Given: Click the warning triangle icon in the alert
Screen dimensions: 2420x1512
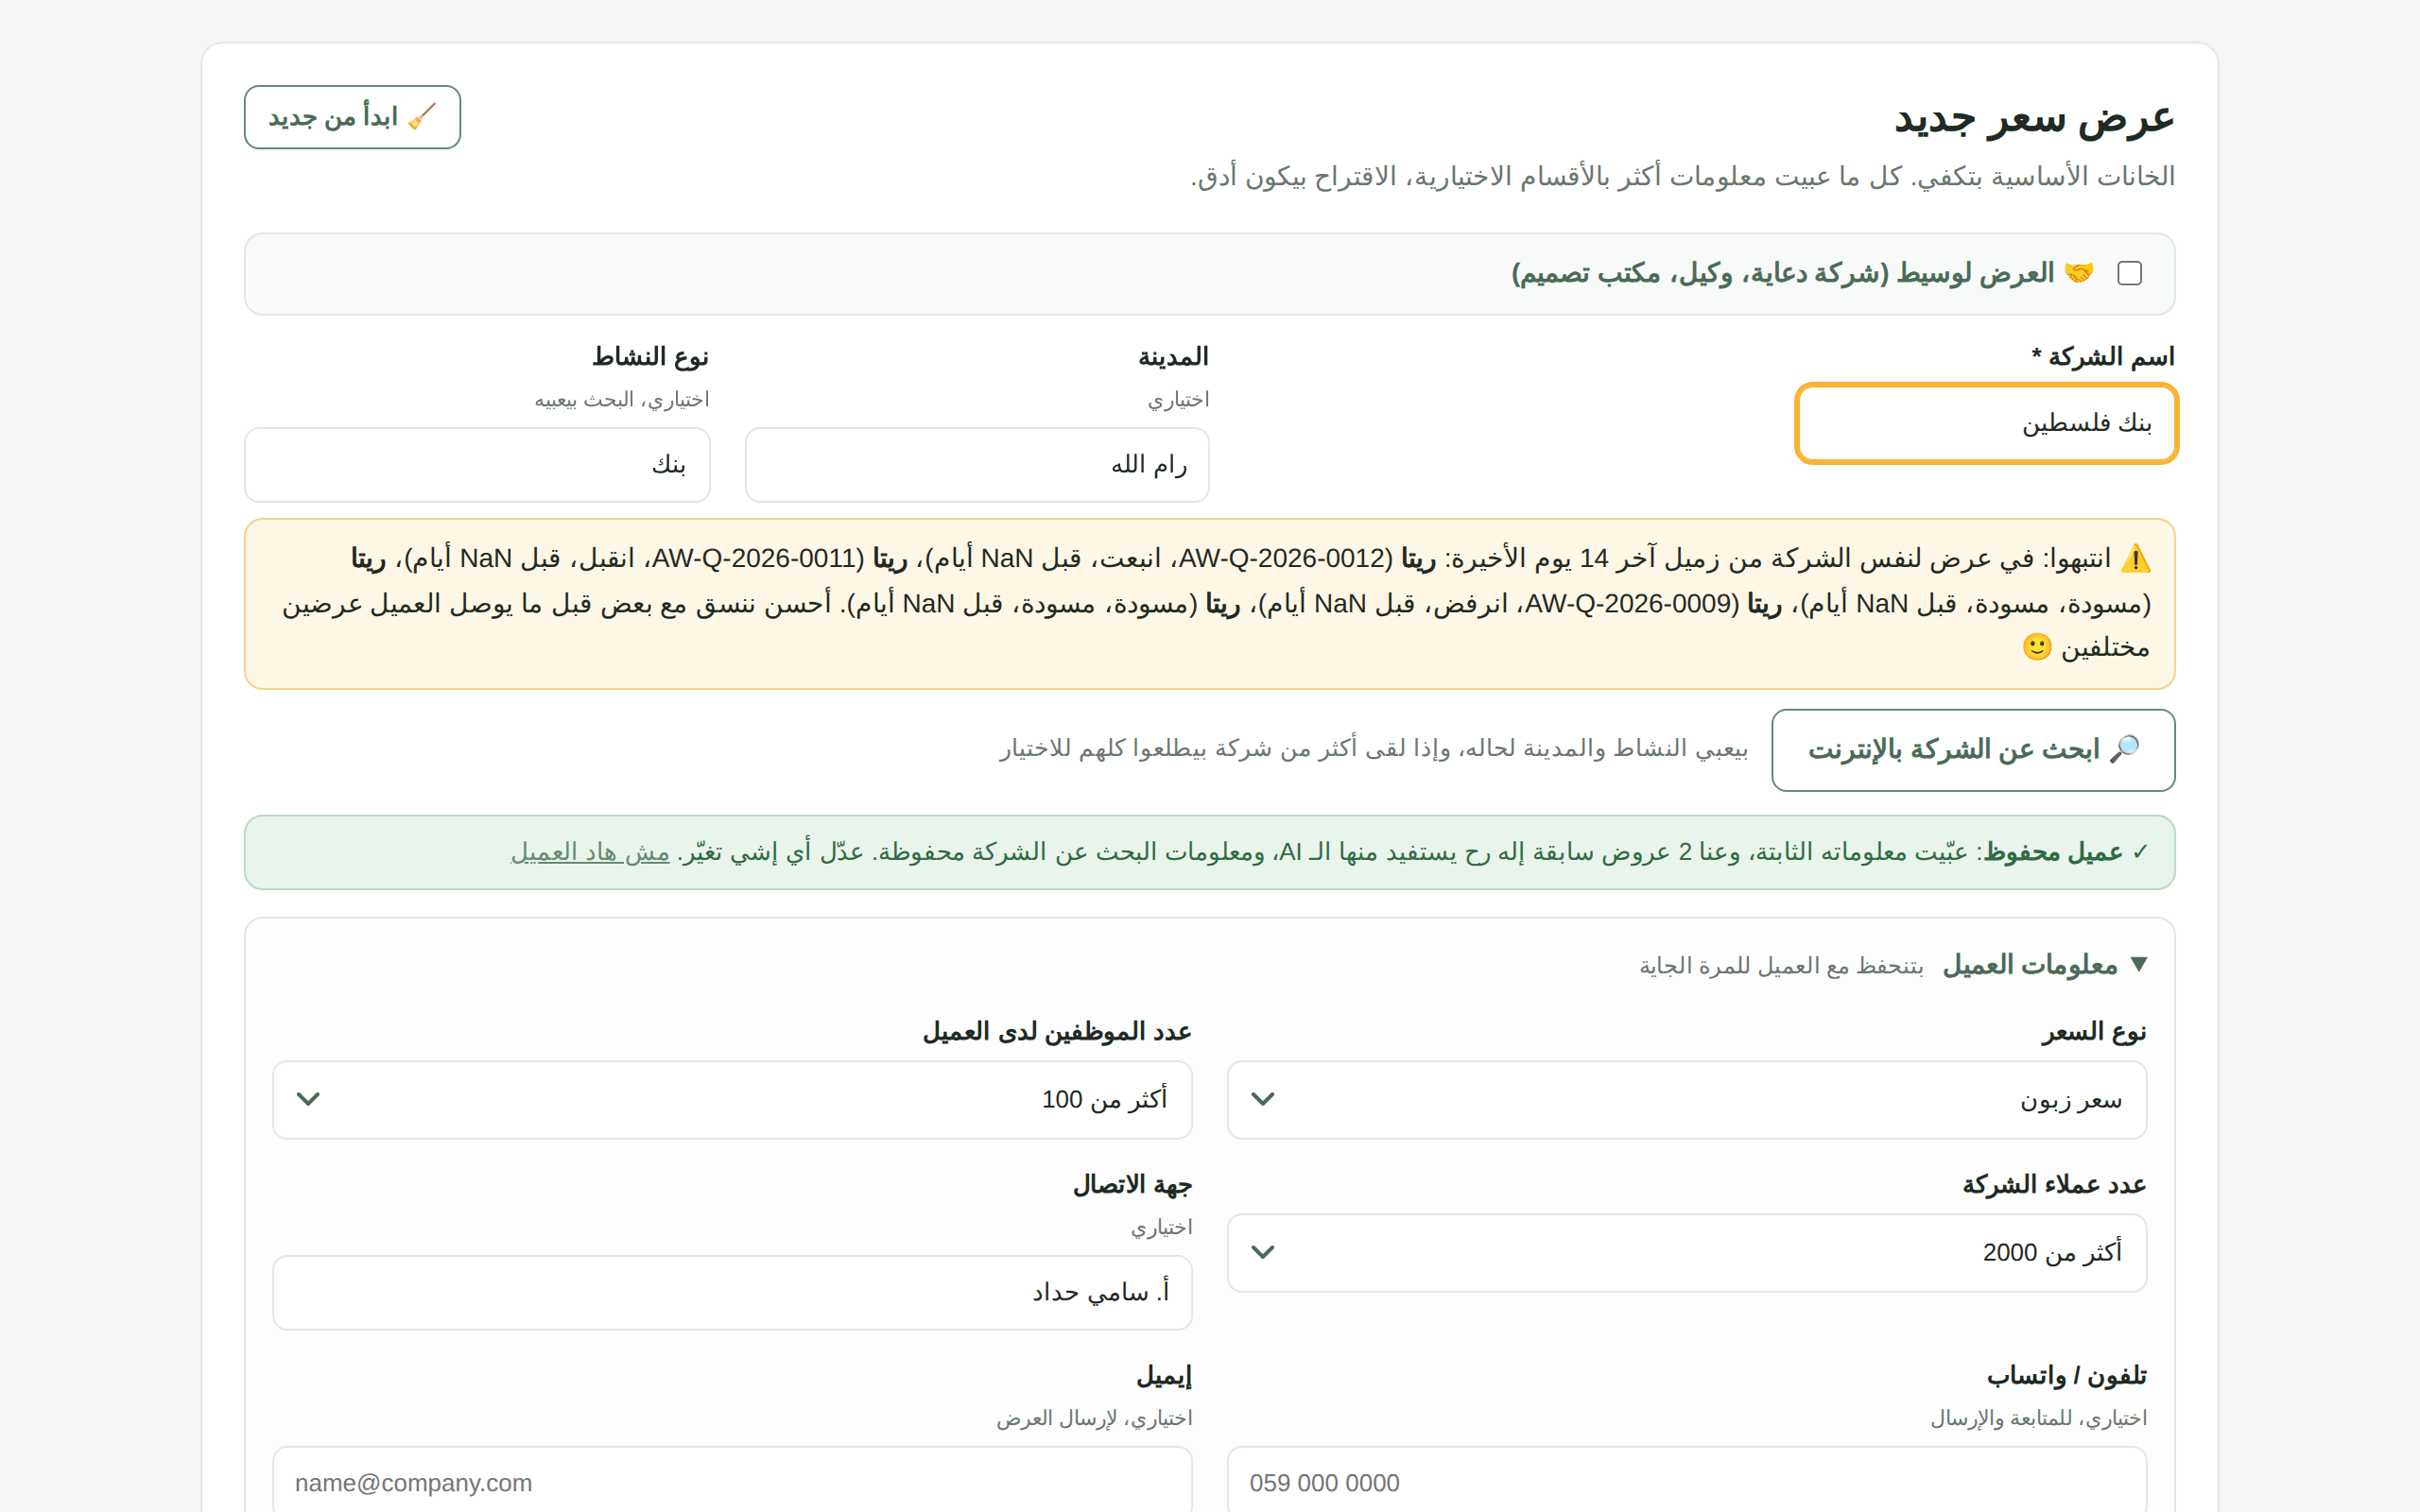Looking at the screenshot, I should [x=2135, y=558].
